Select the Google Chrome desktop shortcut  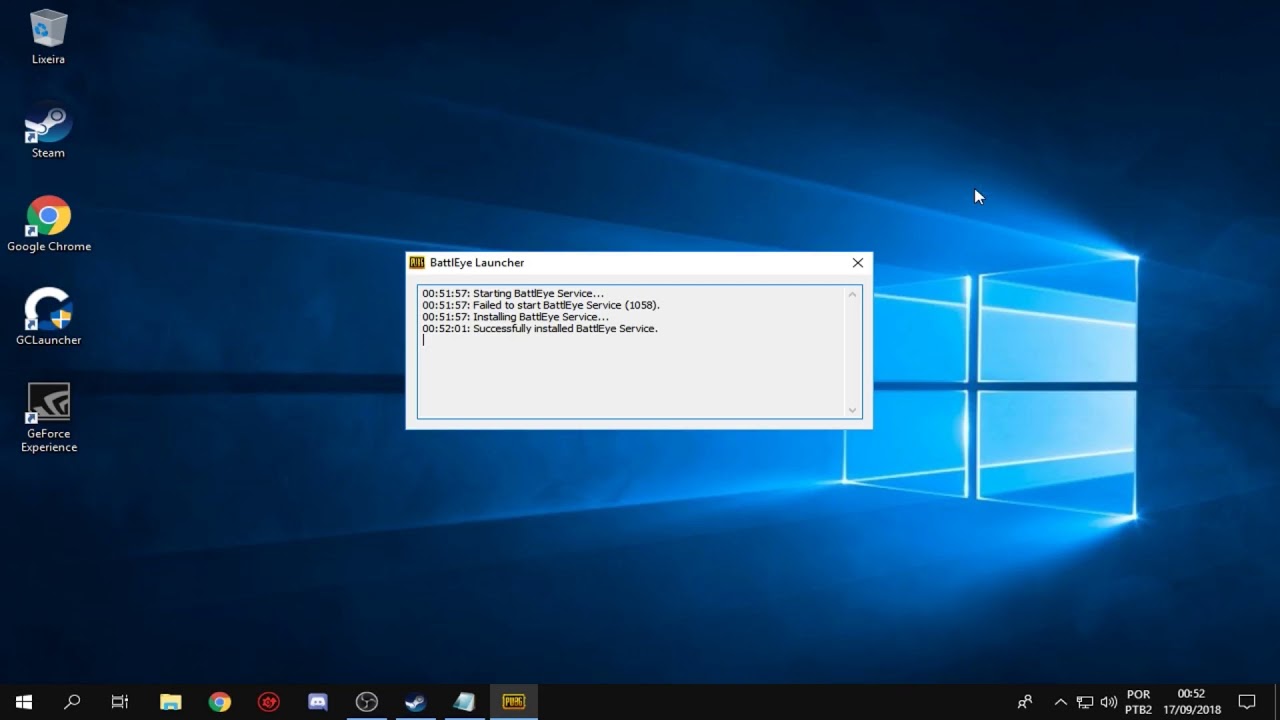click(48, 224)
